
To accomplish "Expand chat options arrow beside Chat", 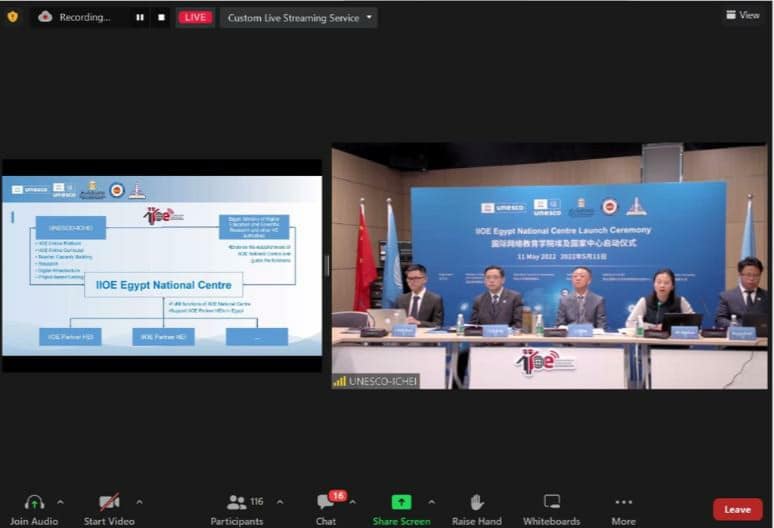I will [352, 502].
